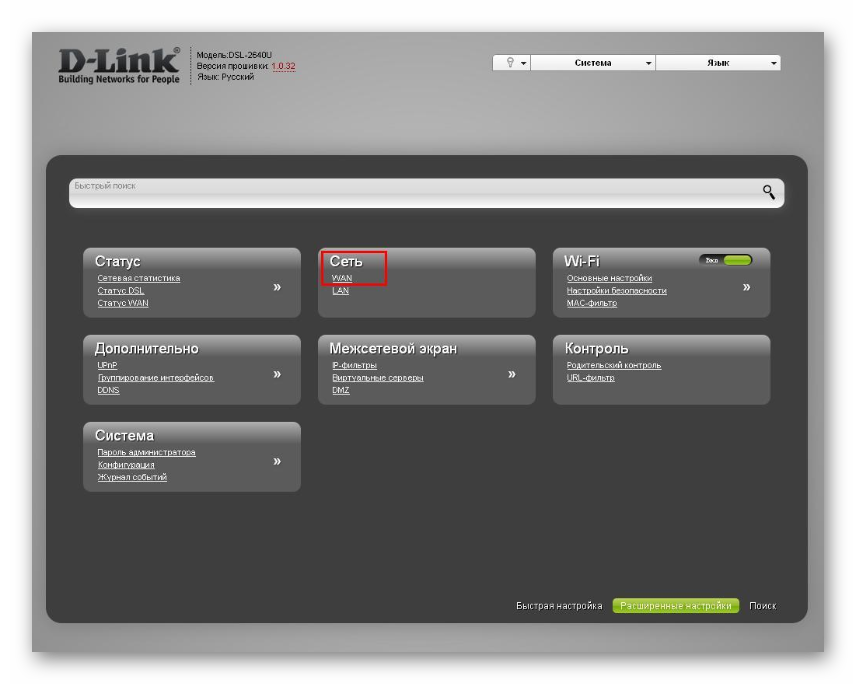Expand Wi-Fi section with double-arrow icon
Image resolution: width=856 pixels, height=684 pixels.
(x=746, y=287)
